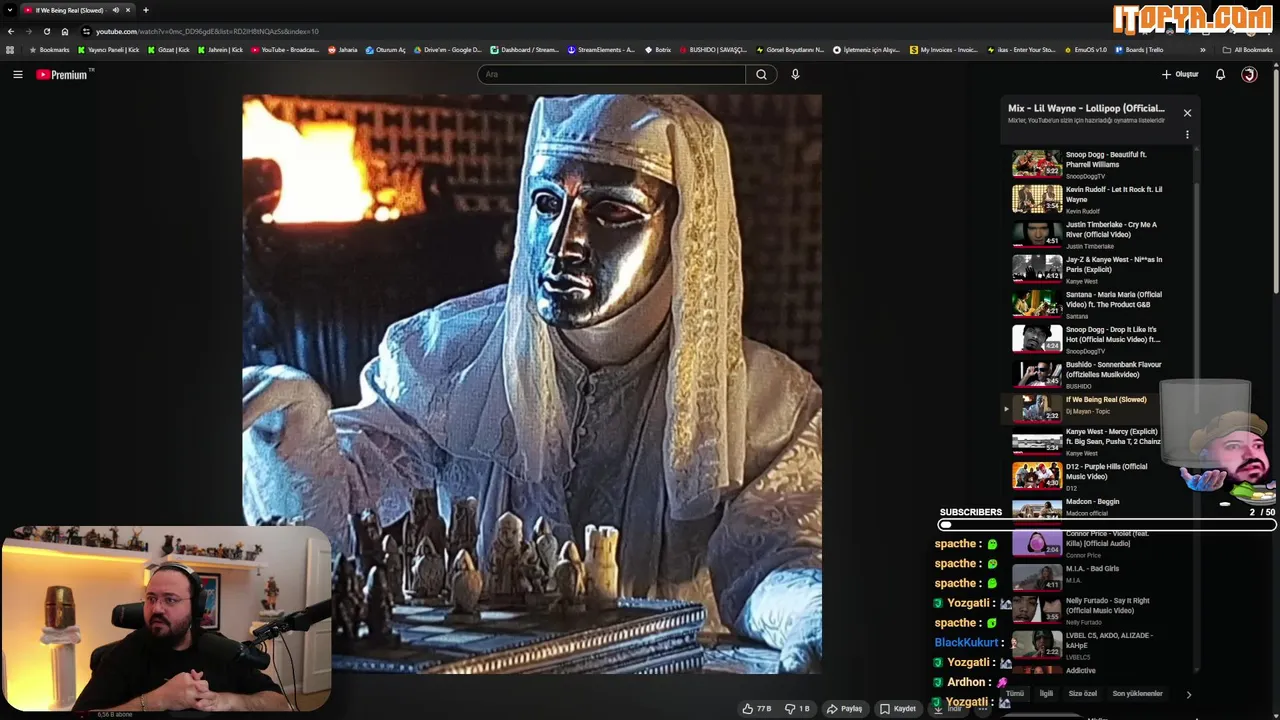Viewport: 1280px width, 720px height.
Task: Select the Size özel filter chip
Action: click(x=1082, y=693)
